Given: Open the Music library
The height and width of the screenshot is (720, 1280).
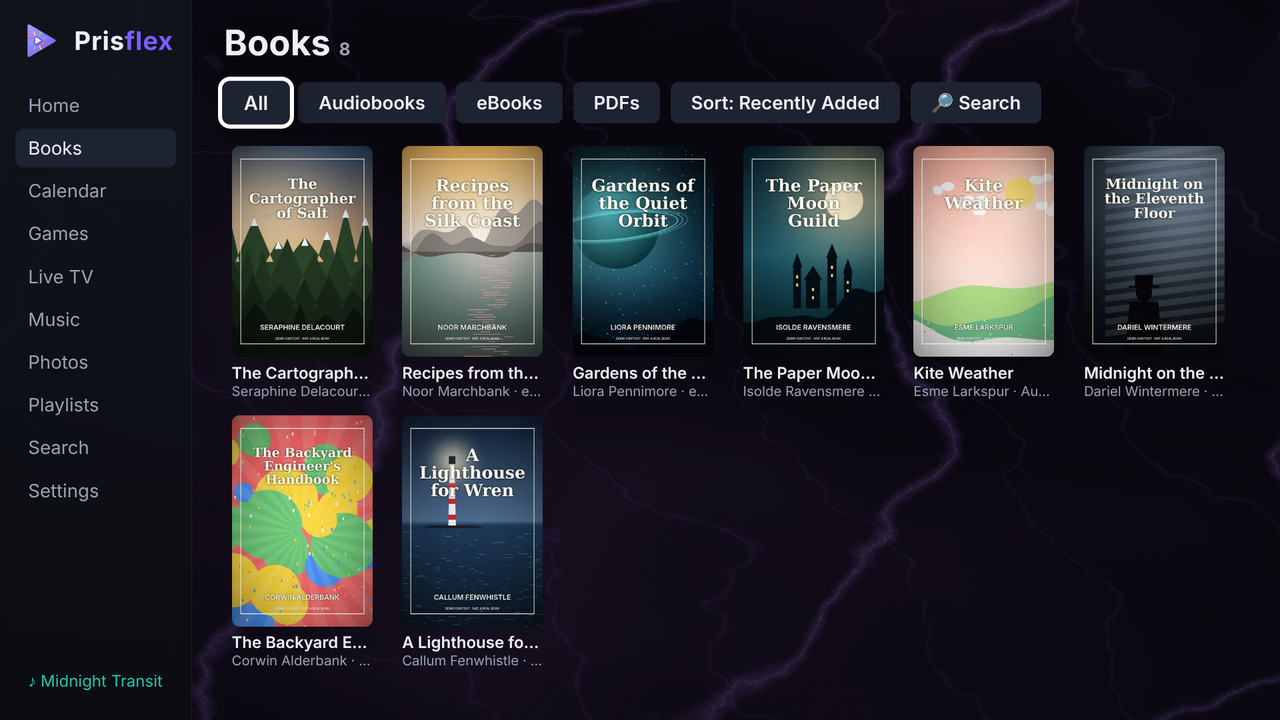Looking at the screenshot, I should pos(95,320).
